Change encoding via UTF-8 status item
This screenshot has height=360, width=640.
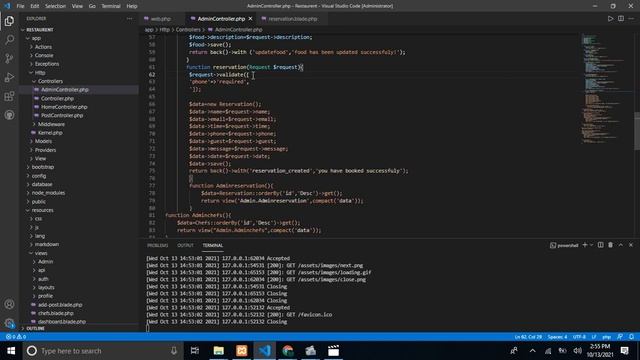pyautogui.click(x=579, y=337)
